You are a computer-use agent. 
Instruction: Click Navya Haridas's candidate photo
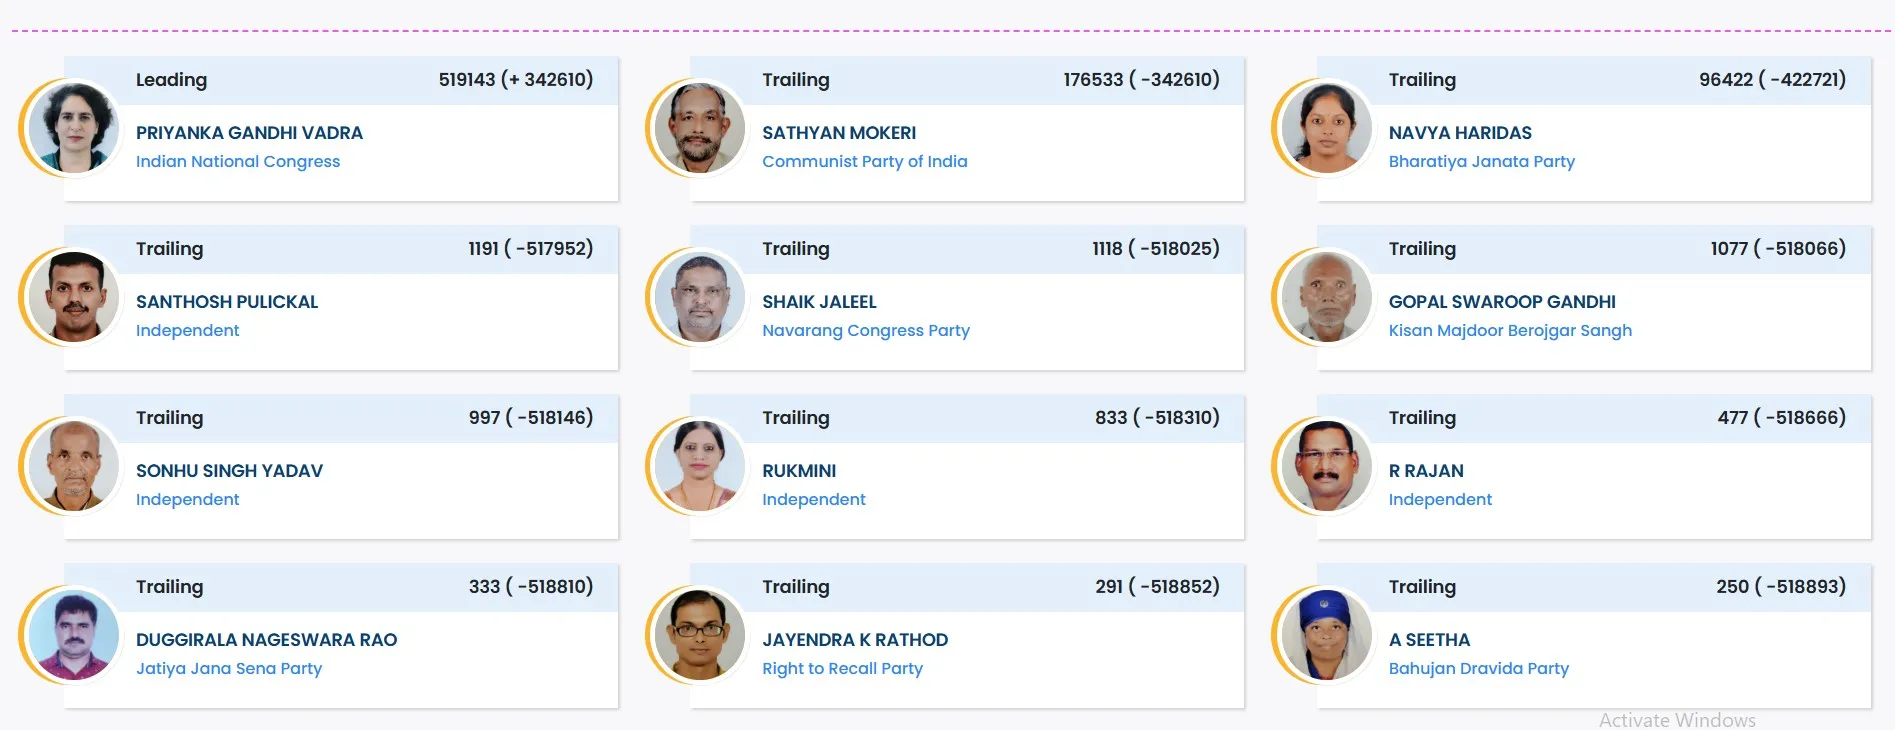click(x=1326, y=128)
